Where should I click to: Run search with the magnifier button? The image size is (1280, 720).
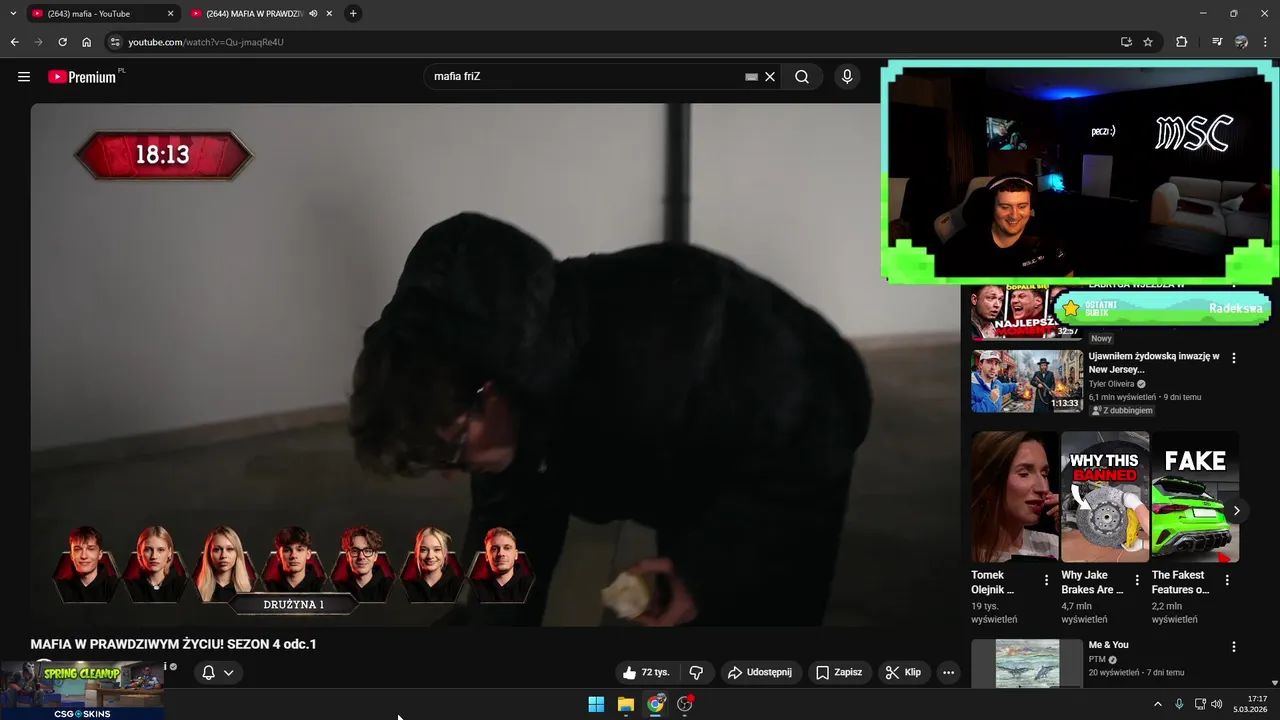[802, 77]
